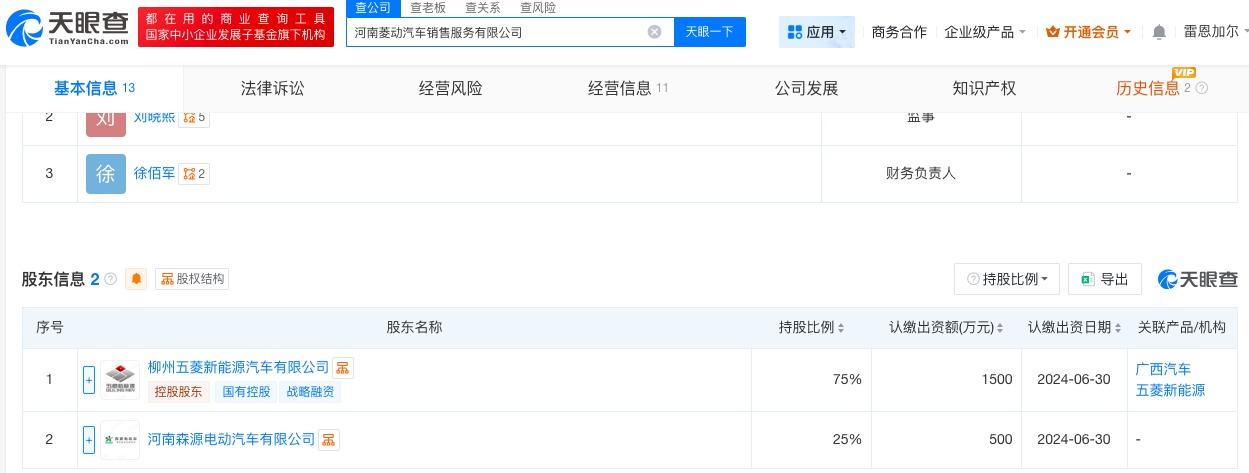Open the 应用 apps dropdown
The height and width of the screenshot is (473, 1249).
coord(817,32)
